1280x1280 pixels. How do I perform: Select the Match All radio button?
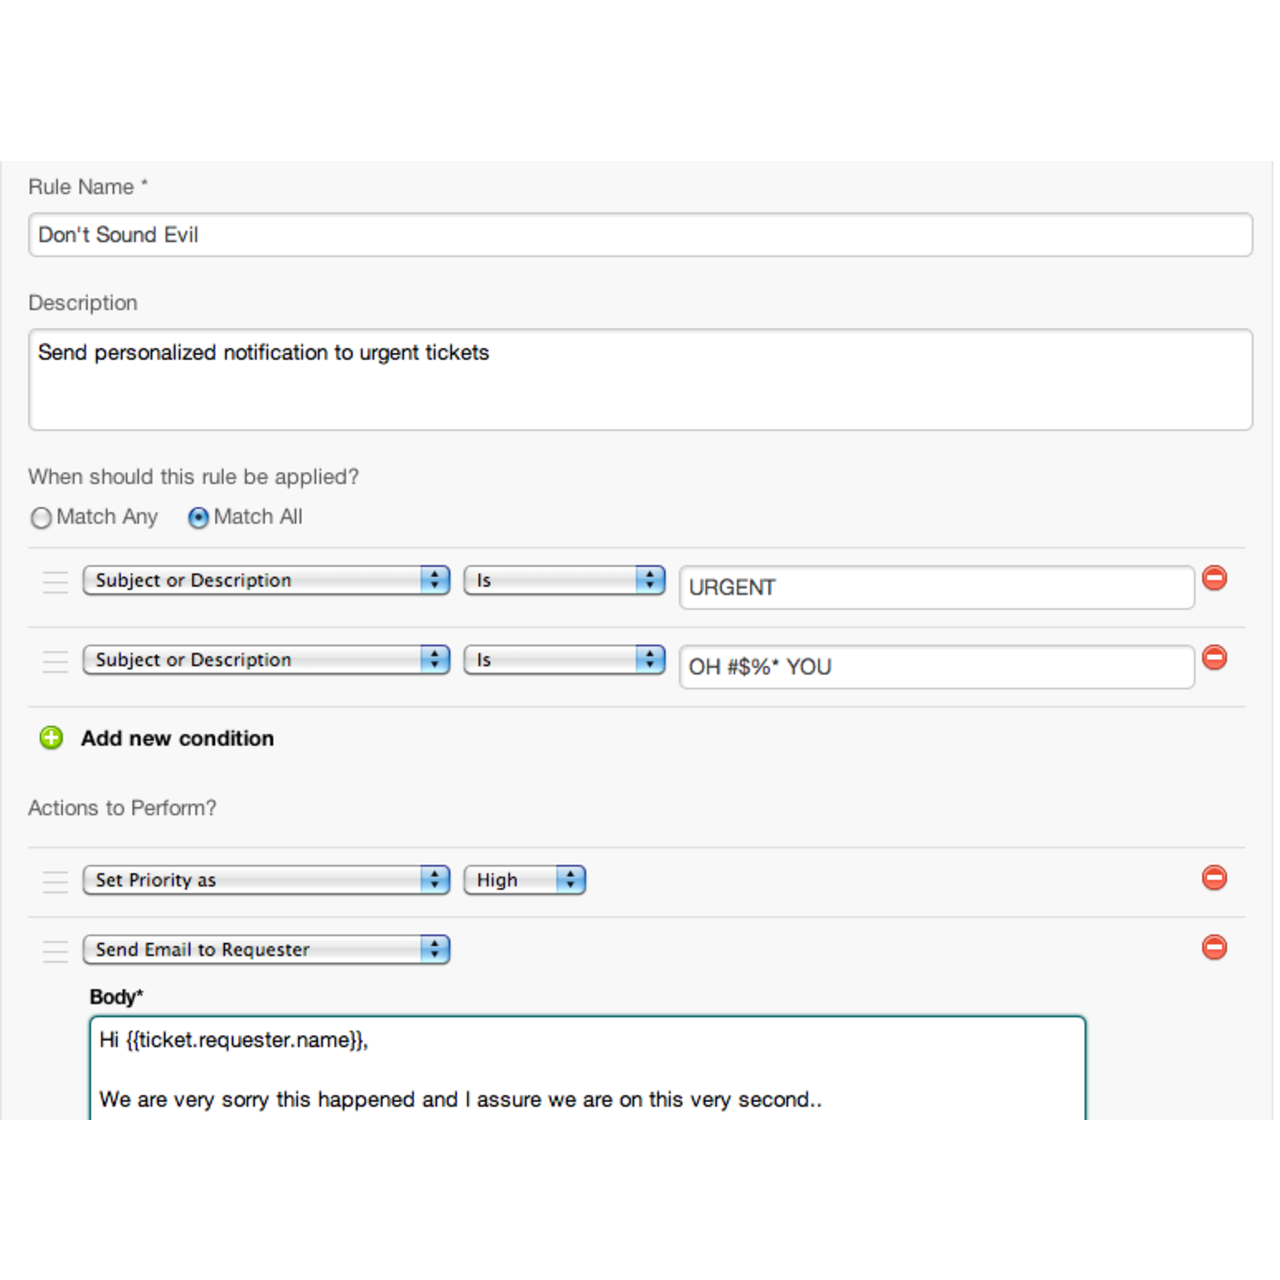198,518
